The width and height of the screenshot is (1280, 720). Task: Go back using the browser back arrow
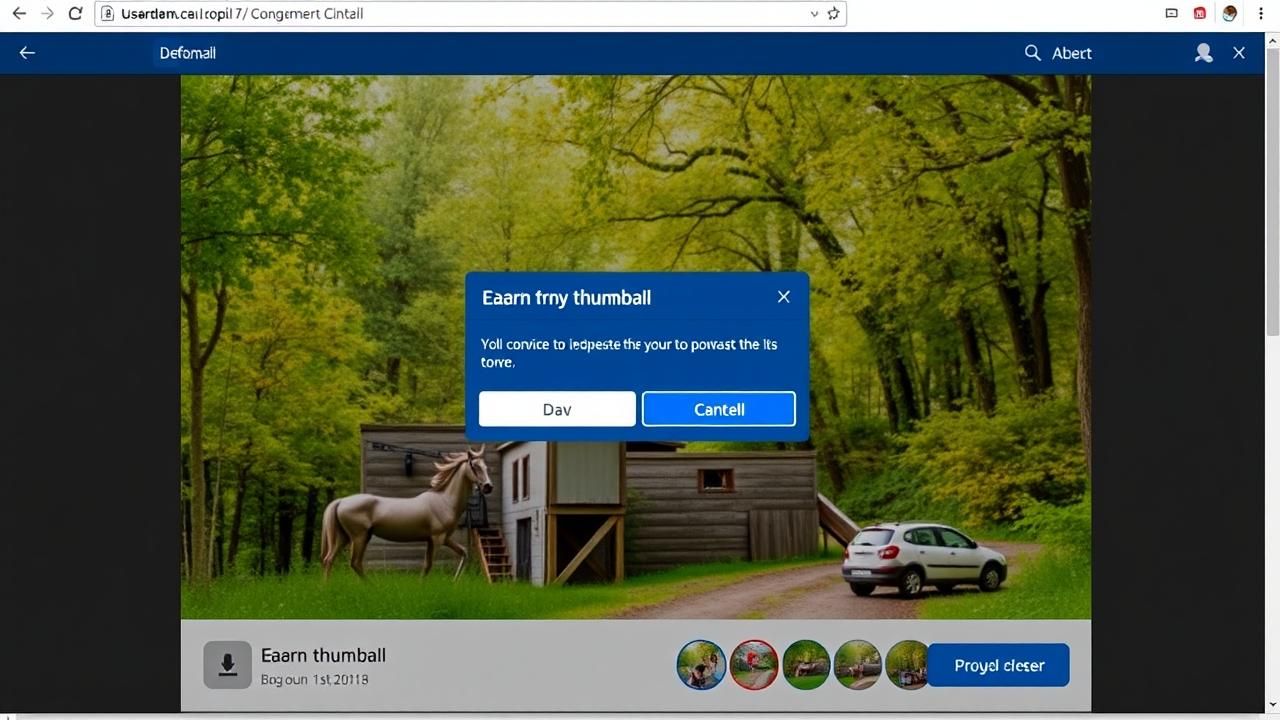click(x=19, y=14)
